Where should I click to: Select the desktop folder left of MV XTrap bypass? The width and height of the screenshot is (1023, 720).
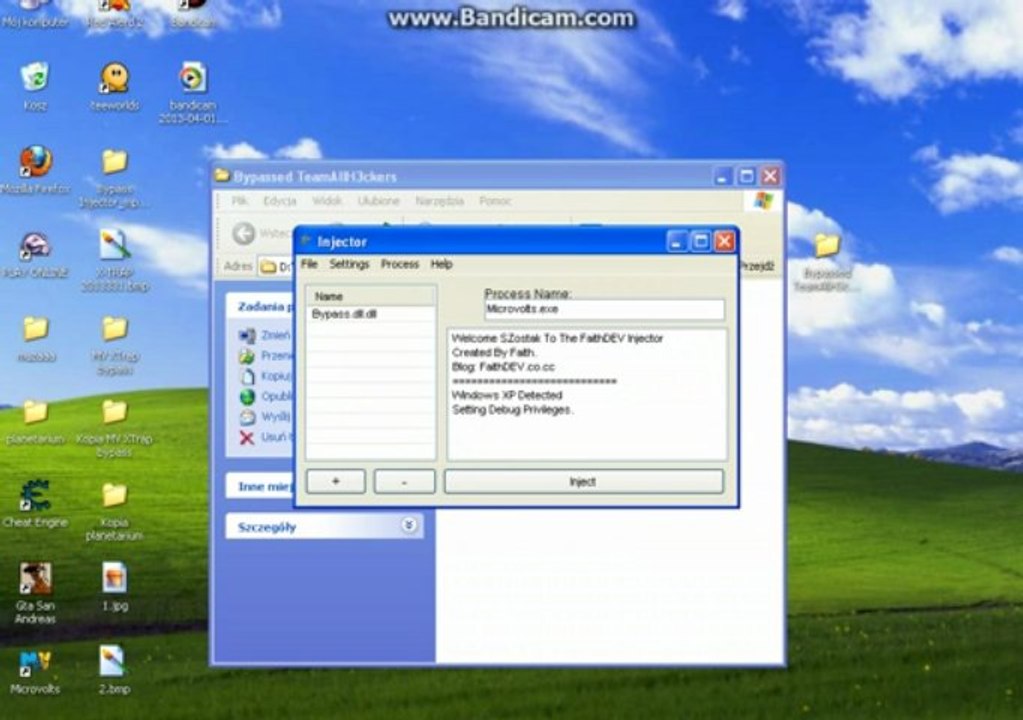(x=36, y=329)
